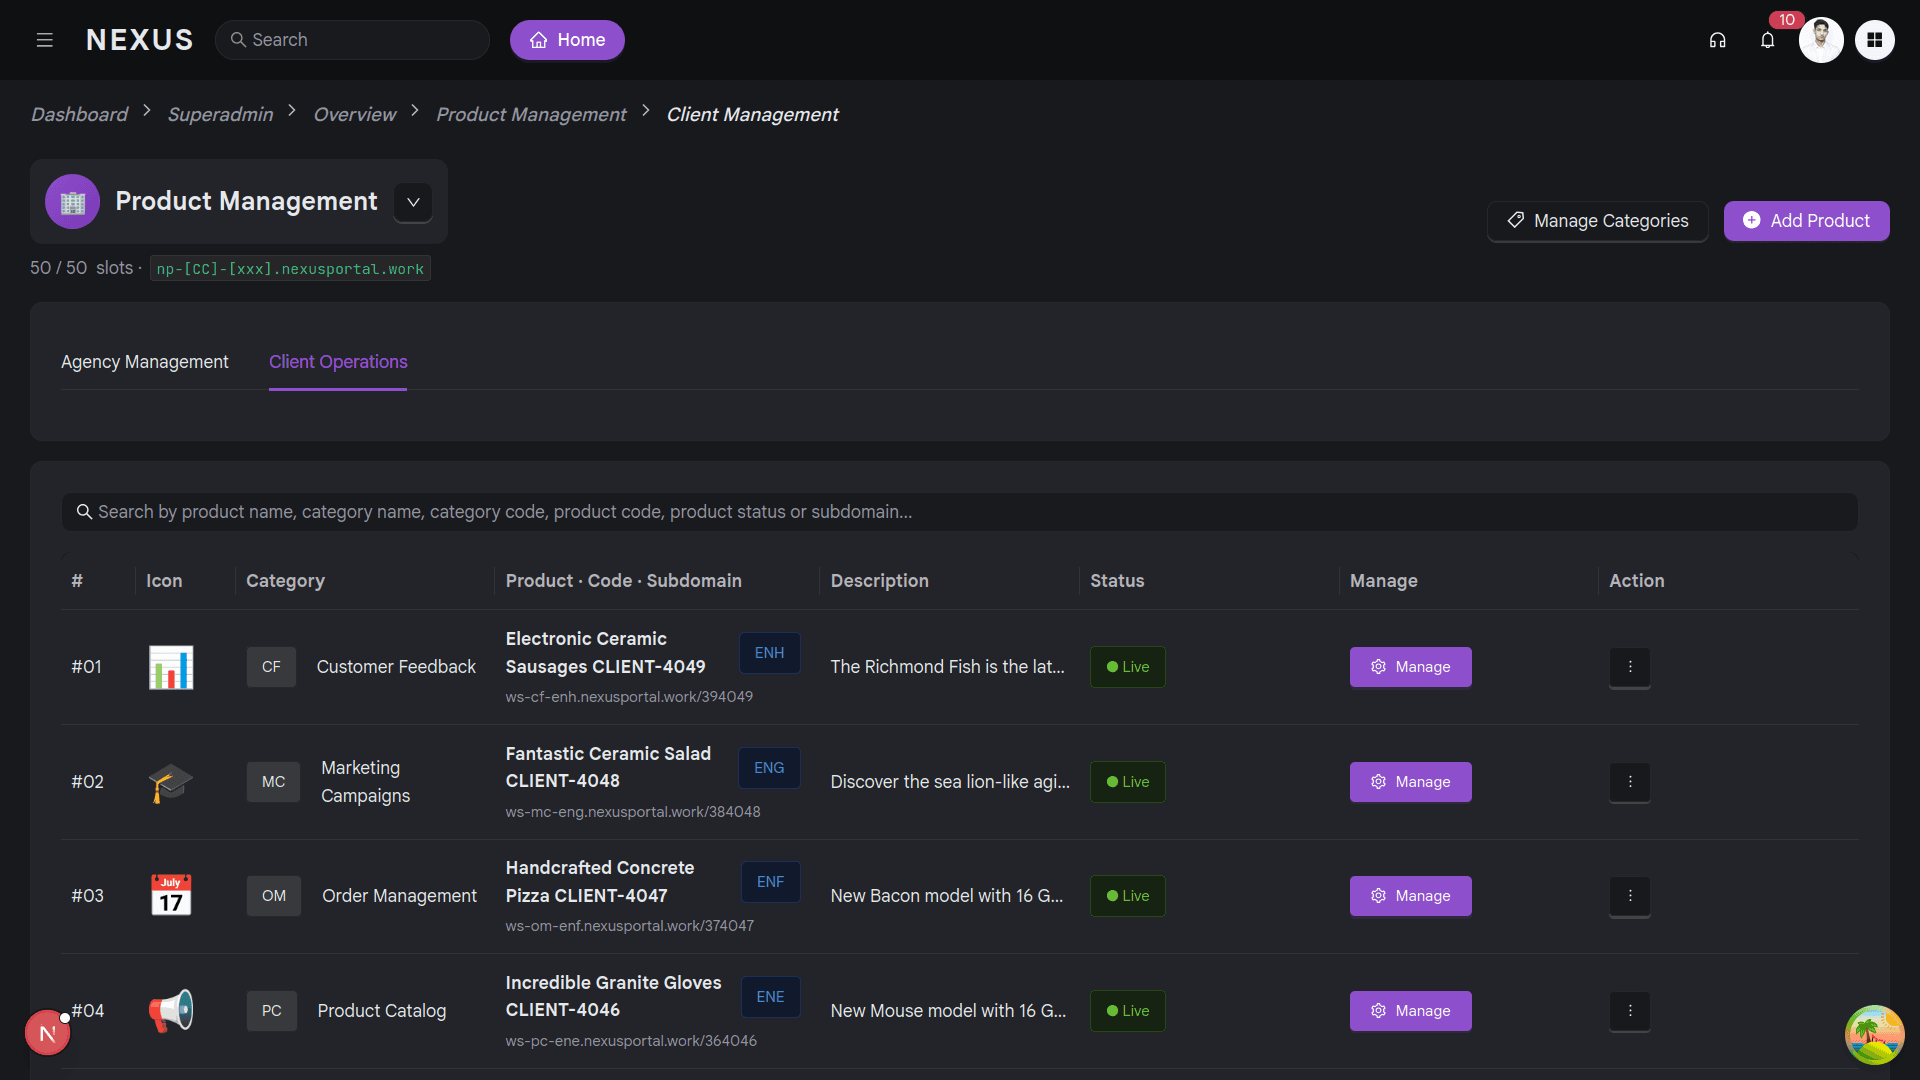
Task: Click the ENG code badge
Action: point(769,768)
